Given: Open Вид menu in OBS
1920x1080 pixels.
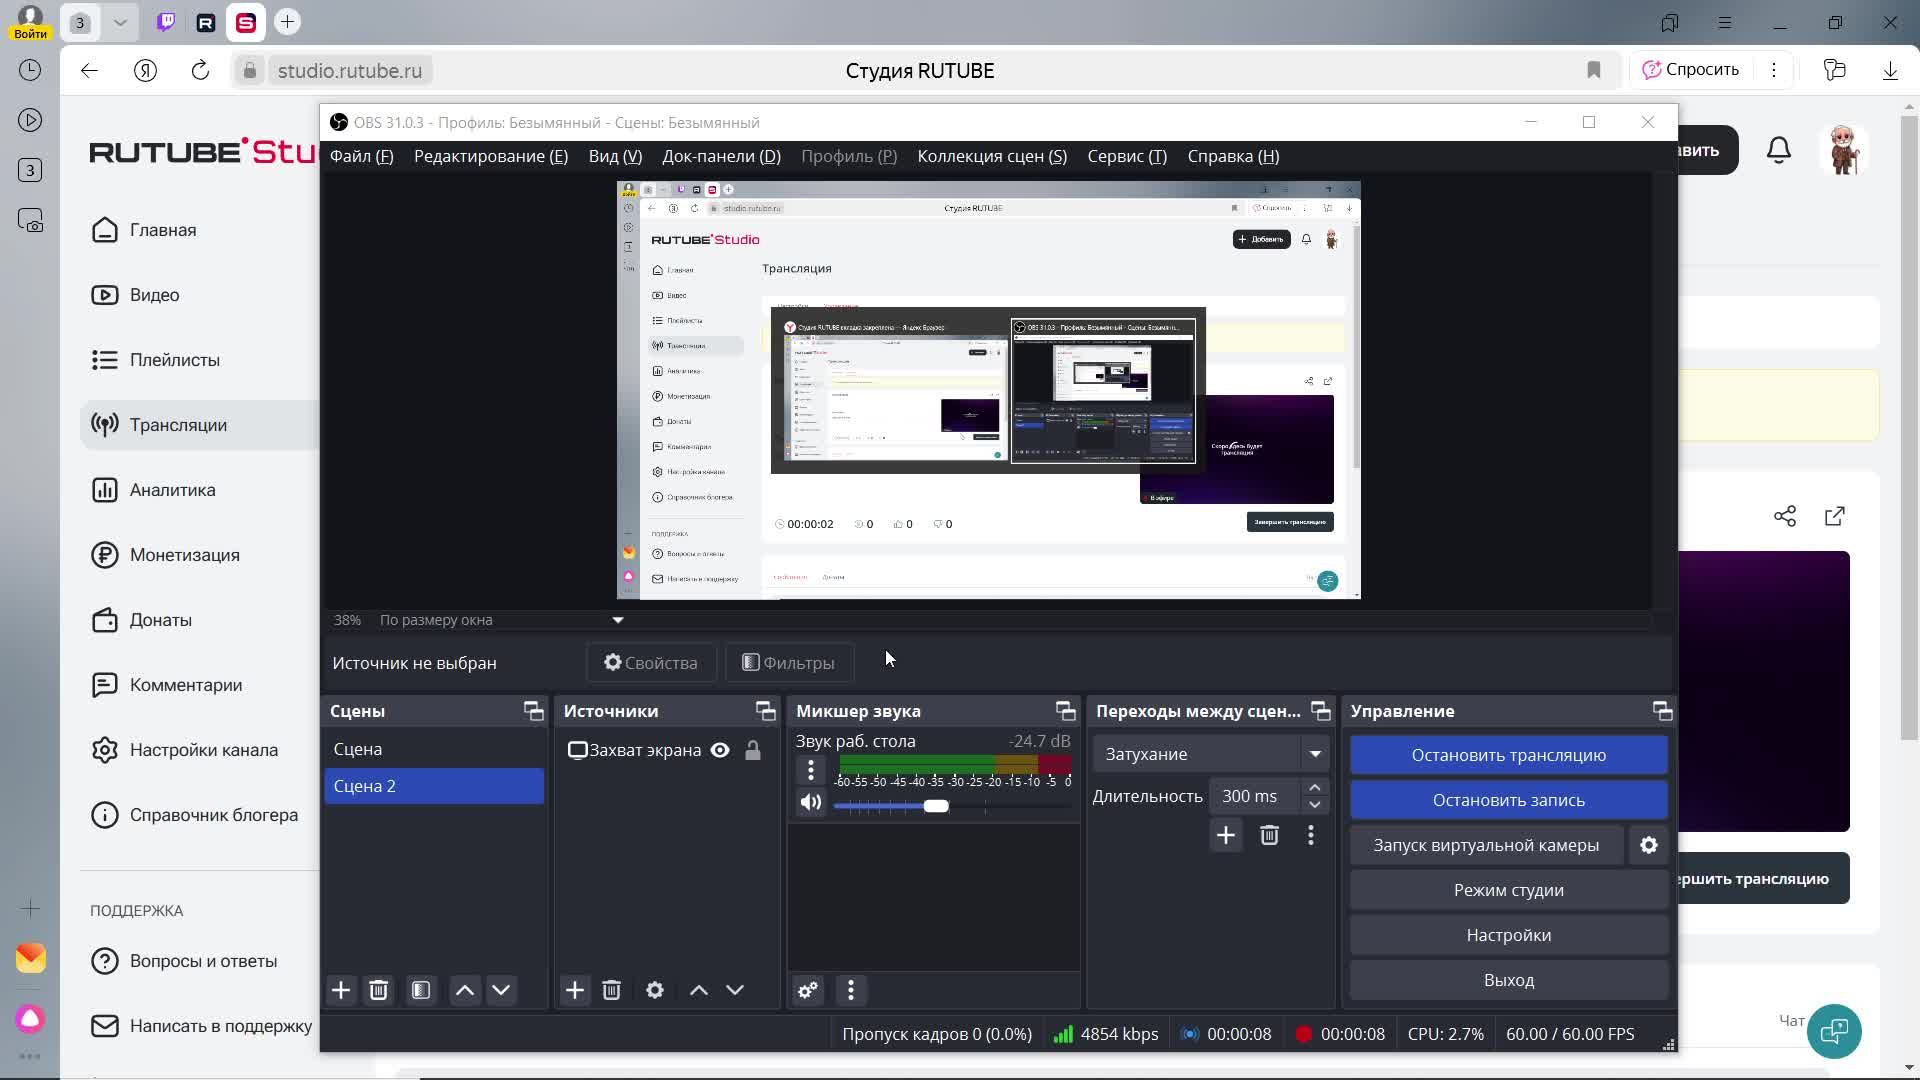Looking at the screenshot, I should coord(615,156).
